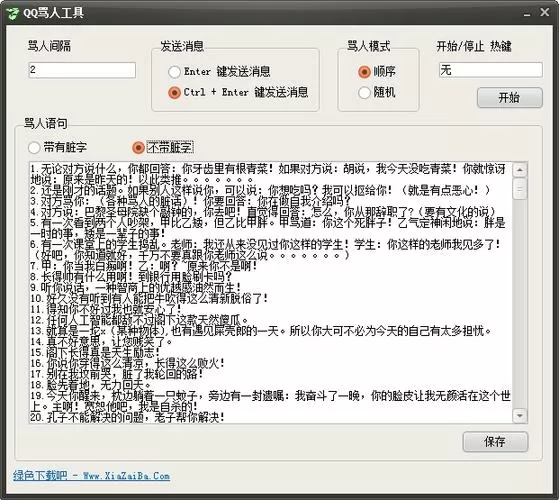
Task: Click the scrollbar thumb in the phrases list
Action: coord(520,189)
